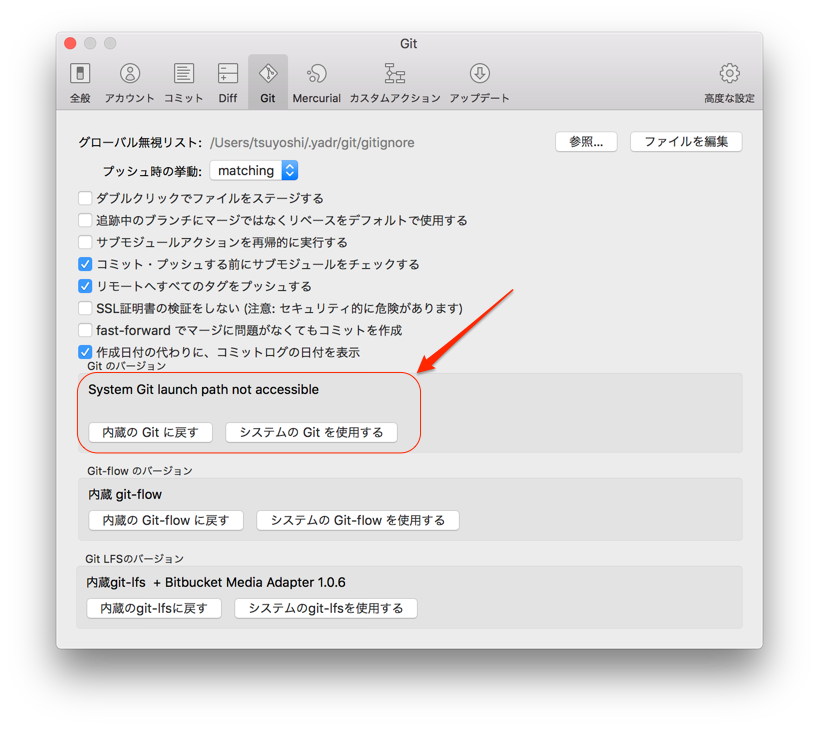Image resolution: width=819 pixels, height=729 pixels.
Task: Select the Git preferences icon
Action: tap(268, 83)
